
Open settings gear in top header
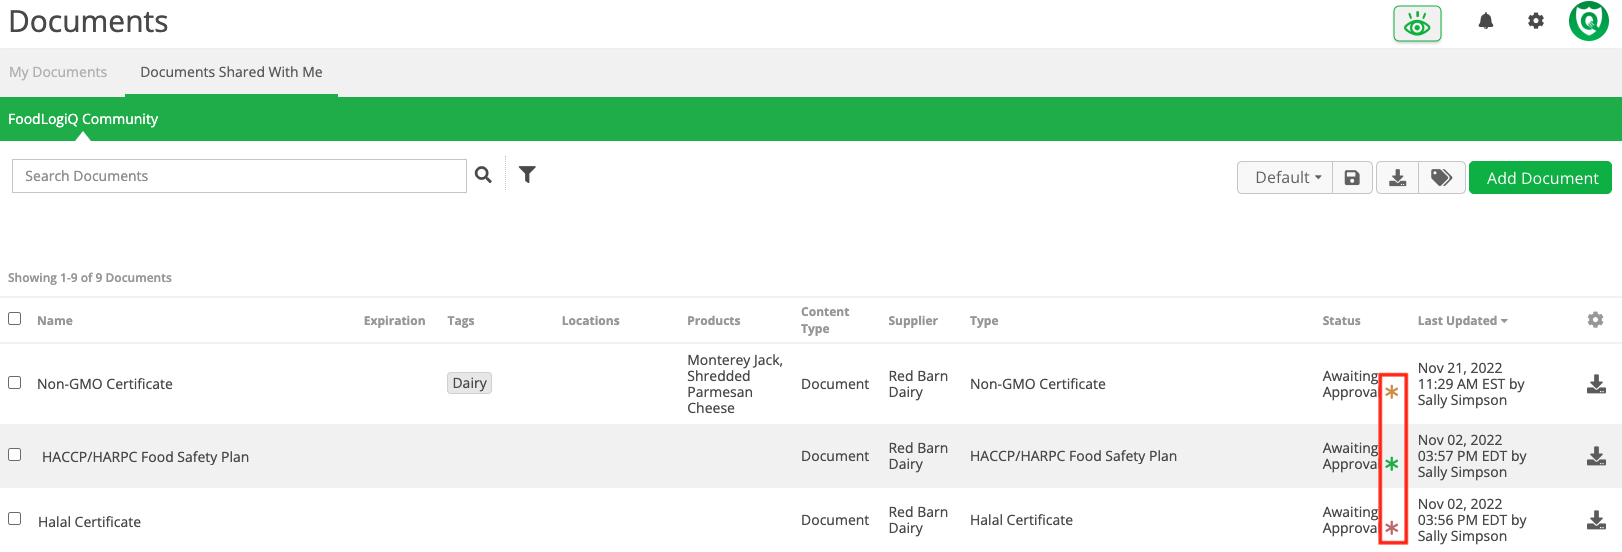pos(1536,21)
